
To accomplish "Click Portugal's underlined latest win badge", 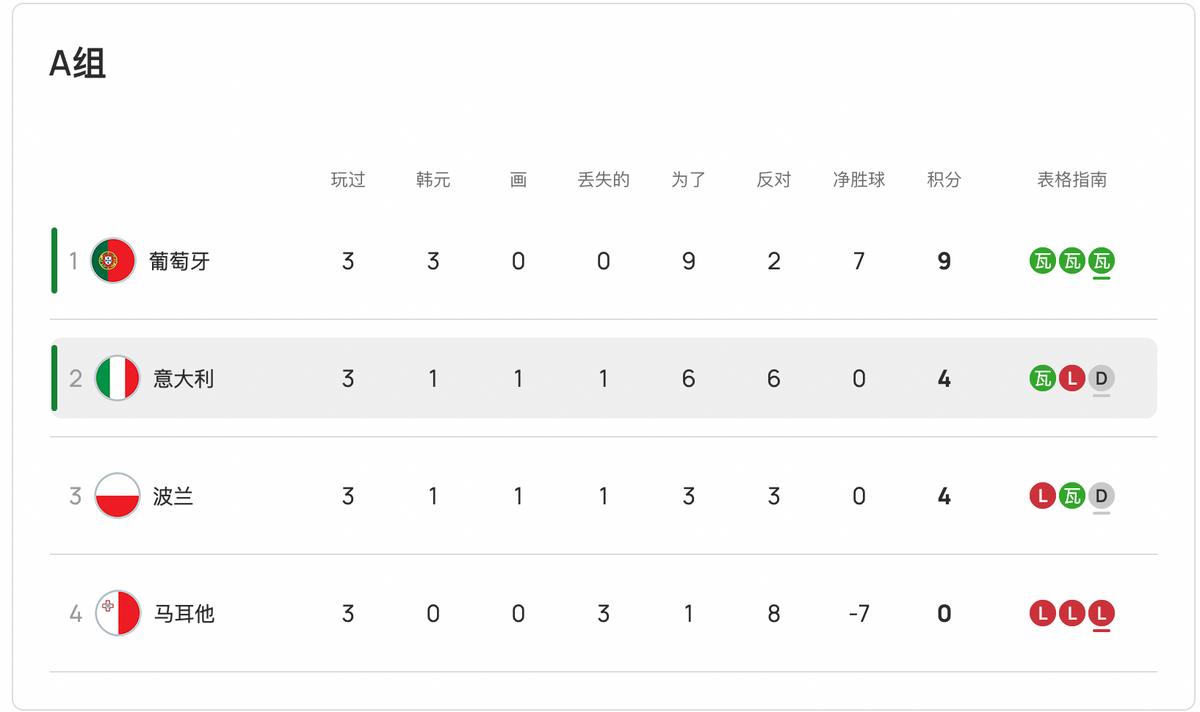I will click(x=1101, y=262).
